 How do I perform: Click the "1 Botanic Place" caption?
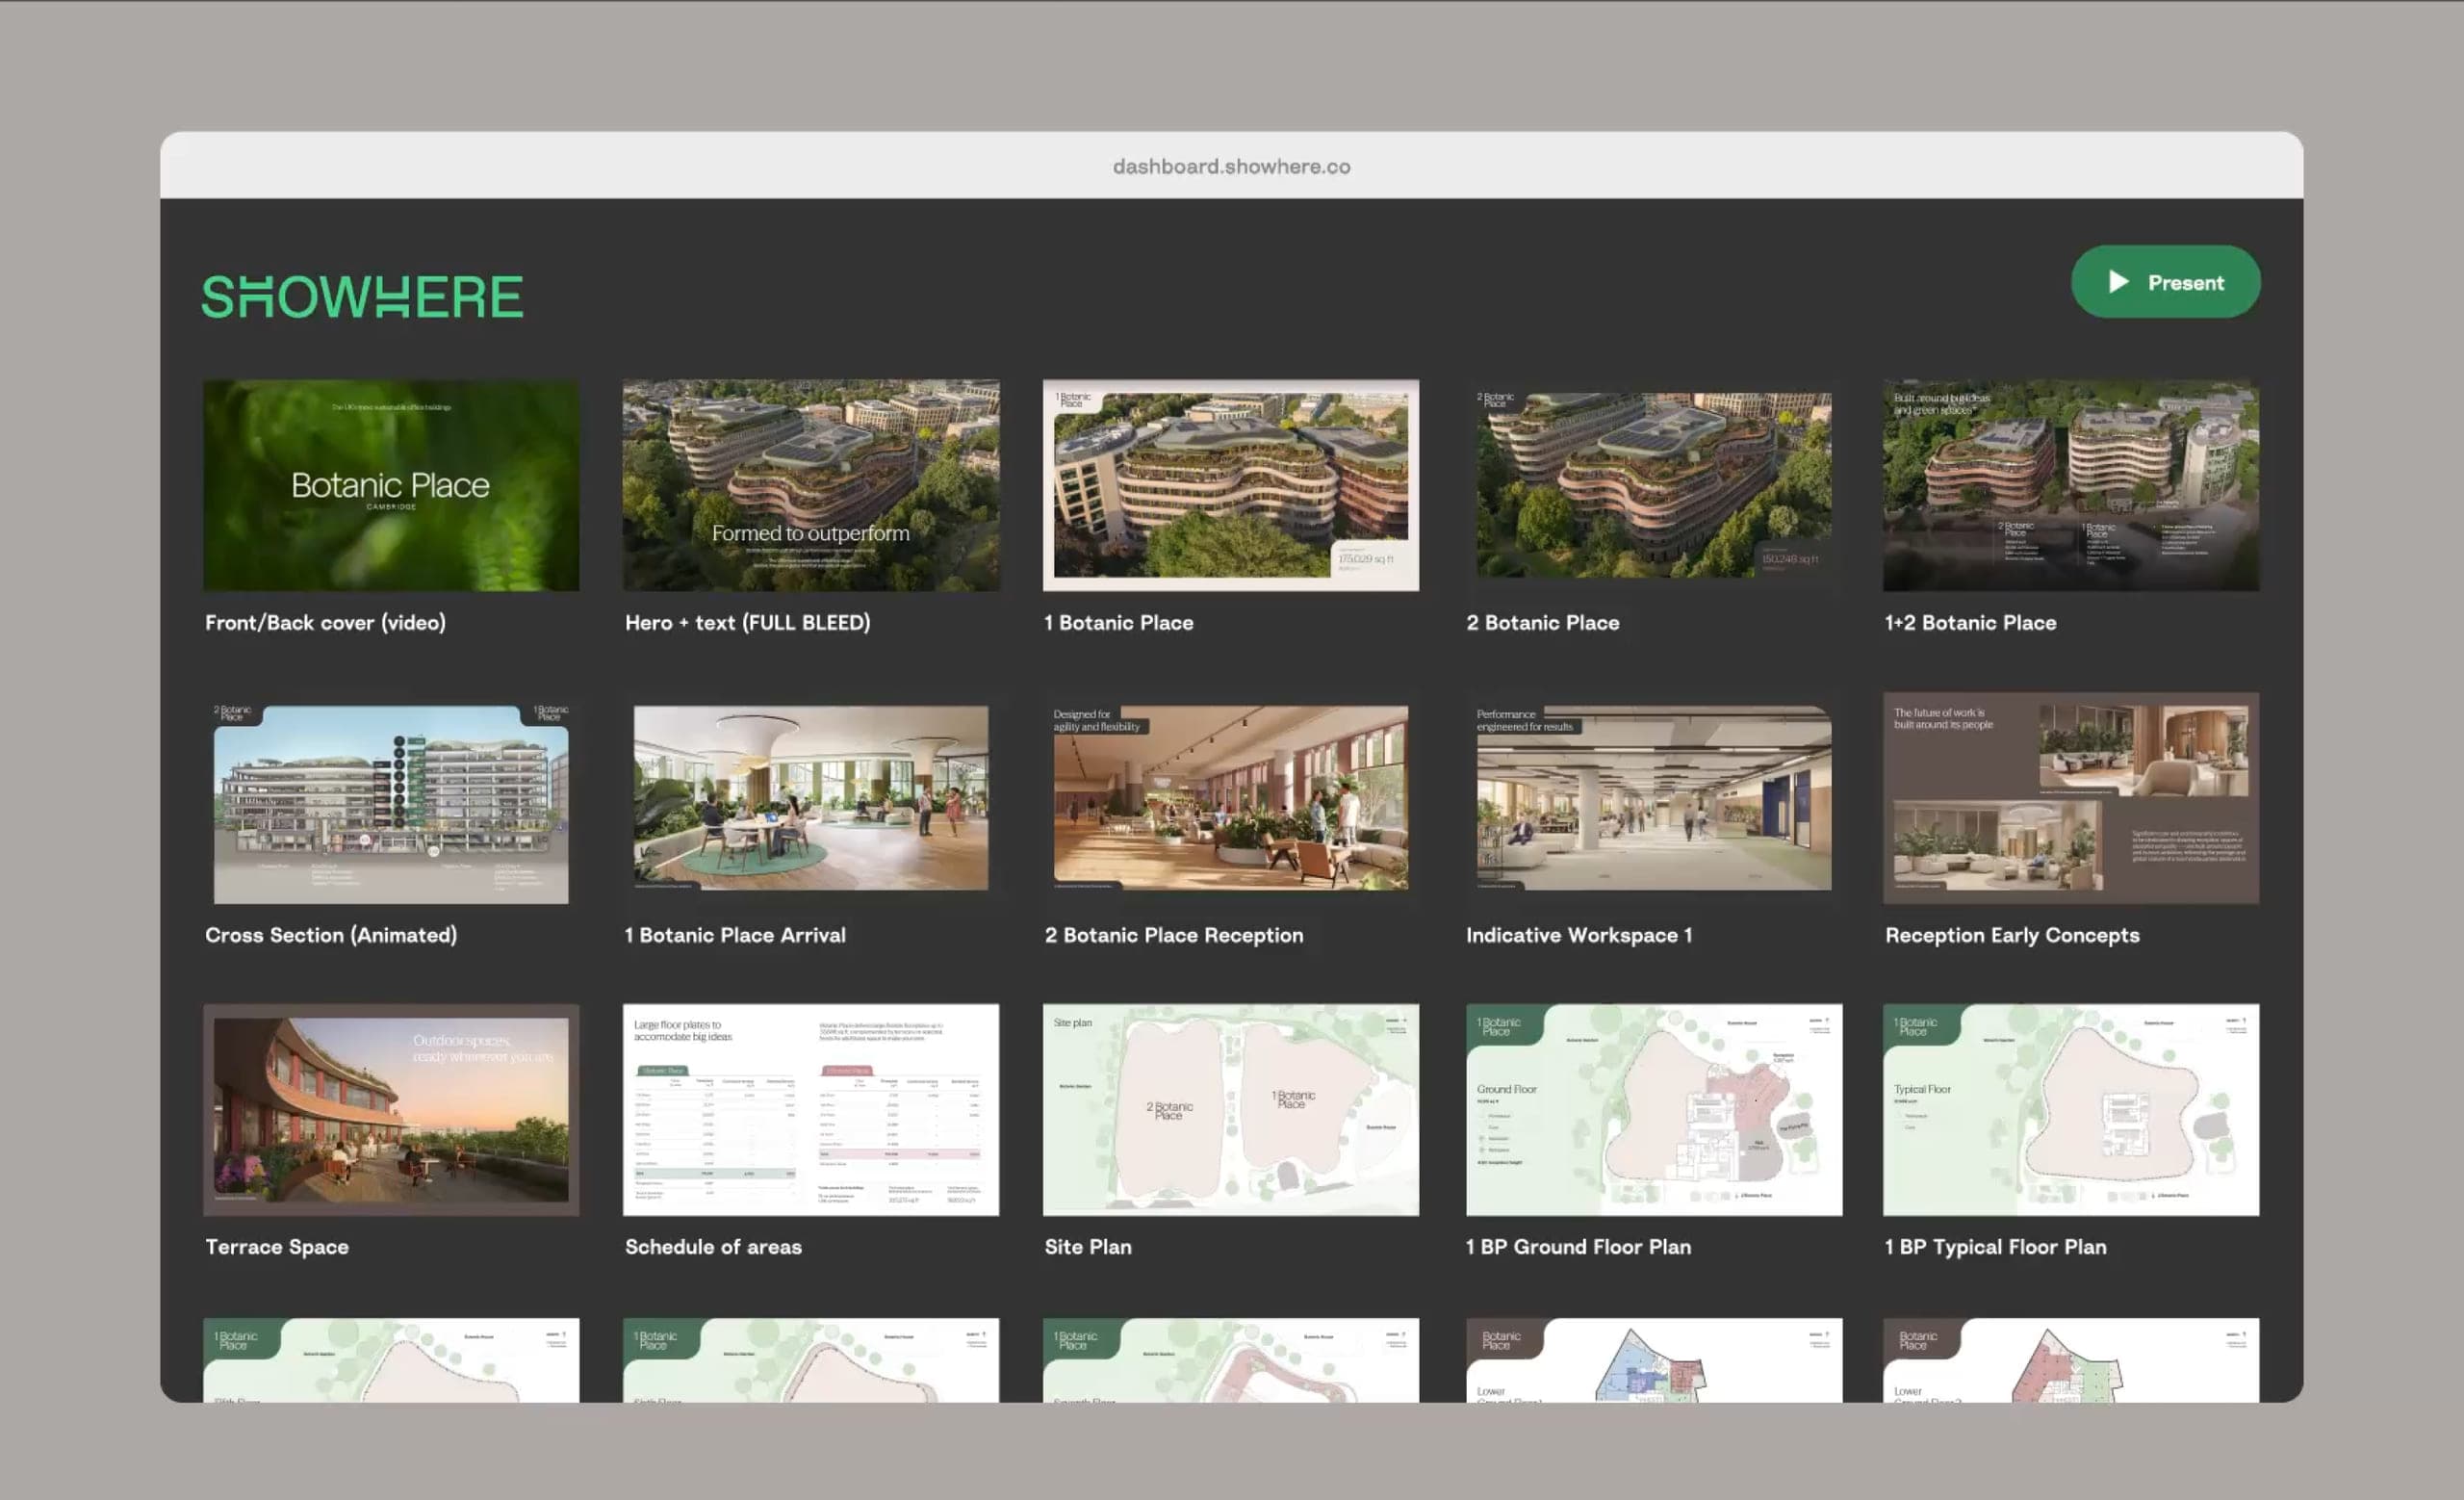point(1119,623)
